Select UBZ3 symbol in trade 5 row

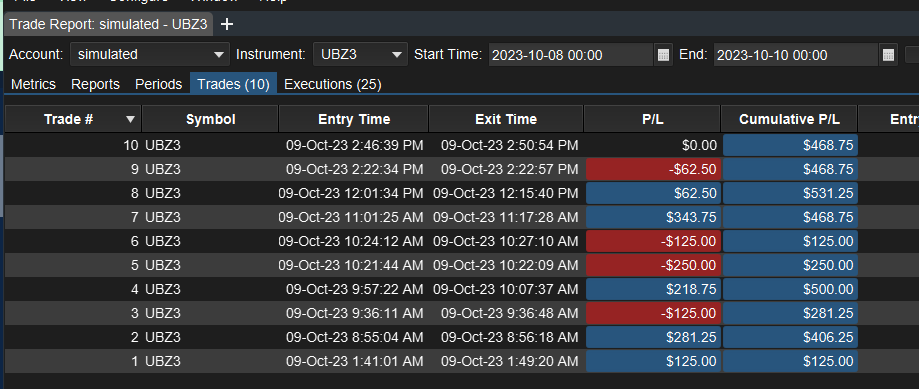tap(163, 265)
